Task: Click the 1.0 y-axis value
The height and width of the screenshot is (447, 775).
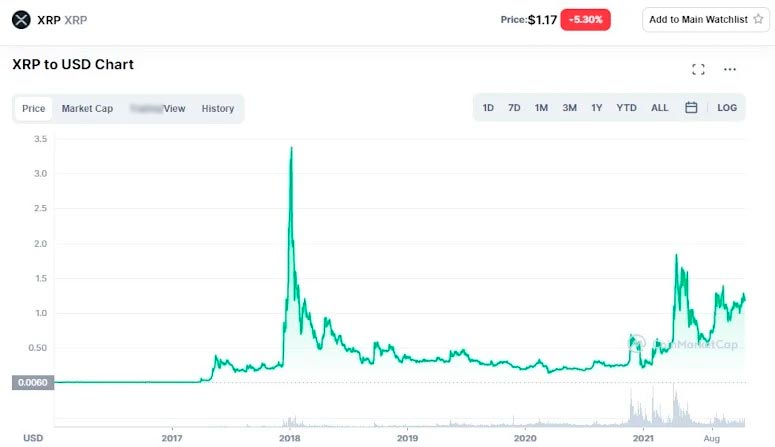Action: pos(41,313)
